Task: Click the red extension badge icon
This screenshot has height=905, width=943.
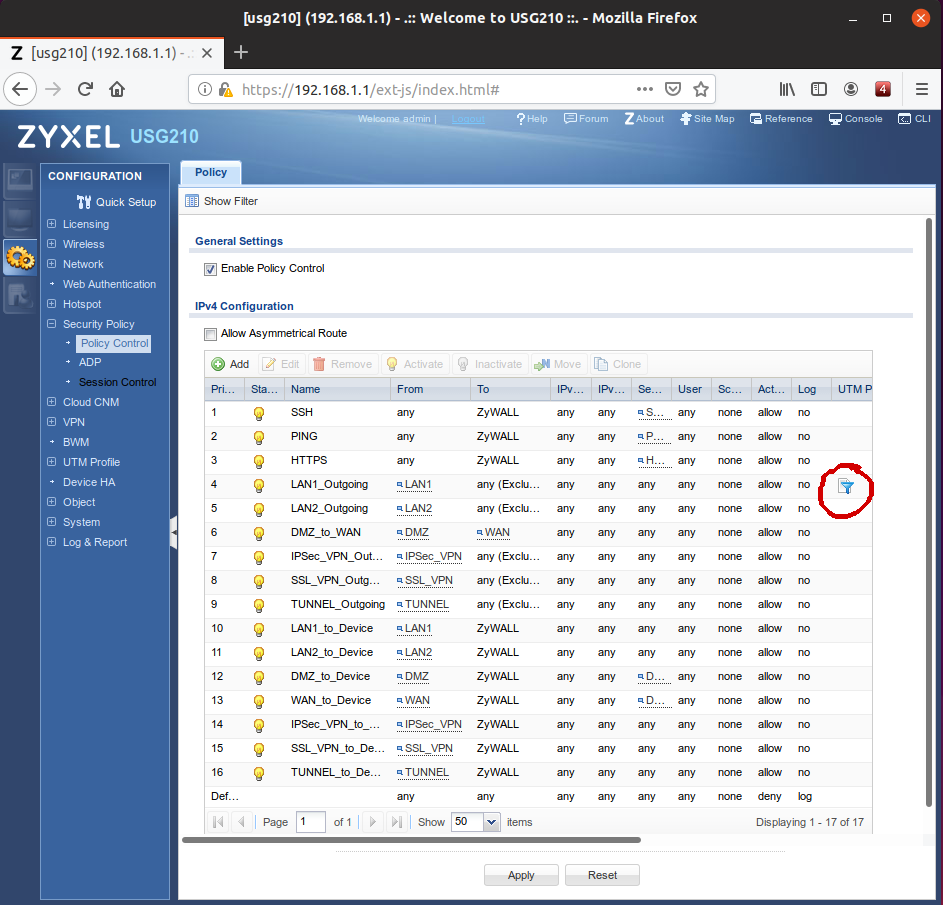Action: (882, 90)
